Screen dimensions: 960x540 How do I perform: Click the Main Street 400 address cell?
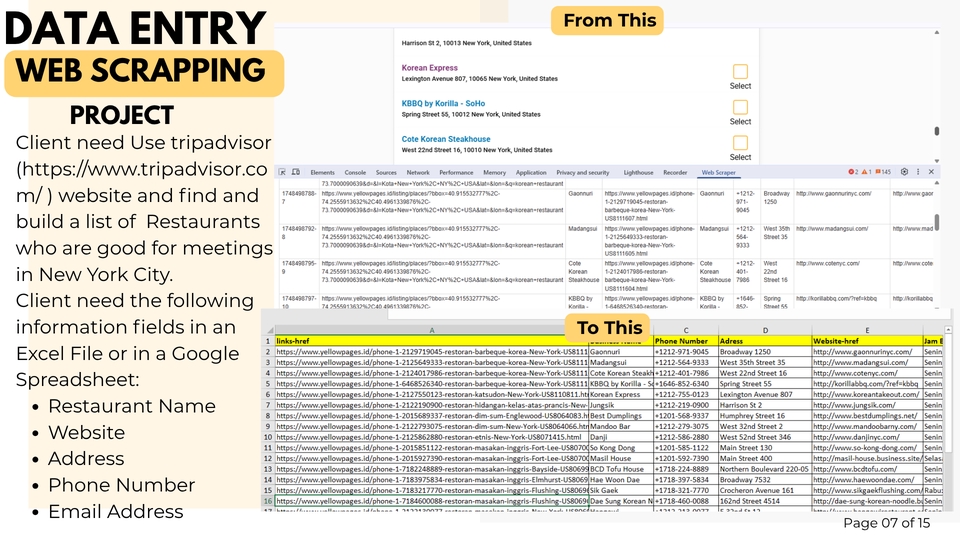coord(765,458)
